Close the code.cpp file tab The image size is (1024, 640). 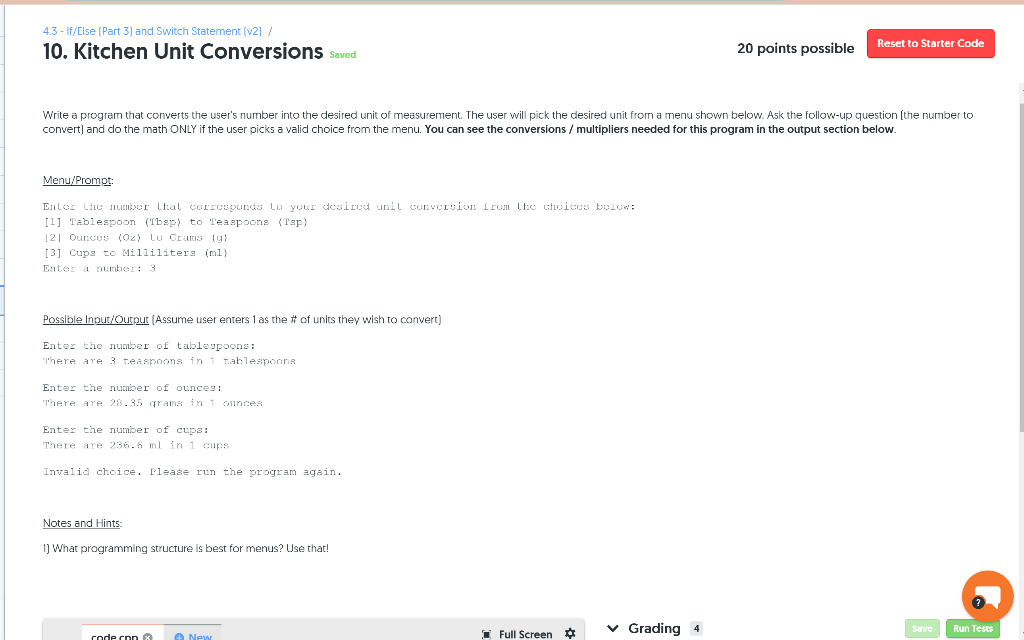(148, 635)
